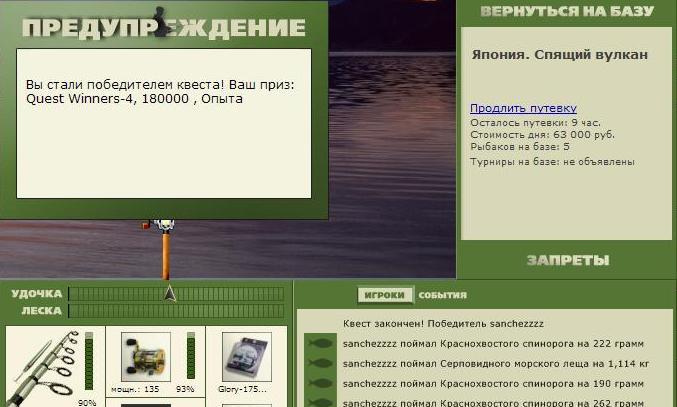Click the fishing rod equipment image

click(45, 368)
